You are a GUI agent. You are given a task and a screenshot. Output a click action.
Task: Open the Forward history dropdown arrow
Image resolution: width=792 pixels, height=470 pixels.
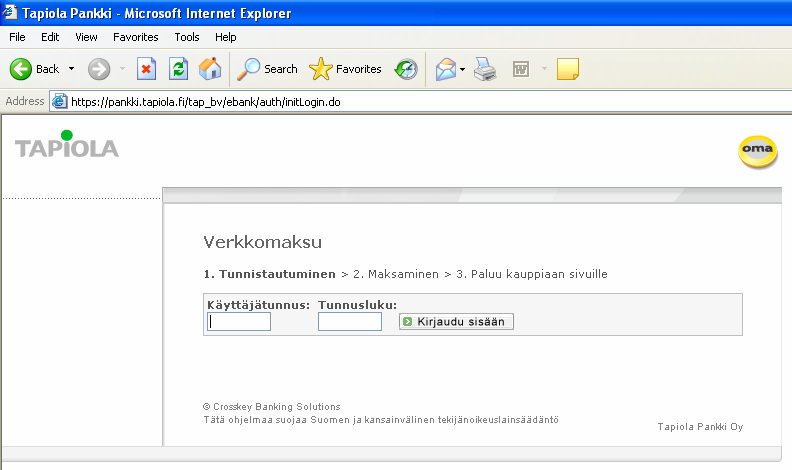(122, 69)
